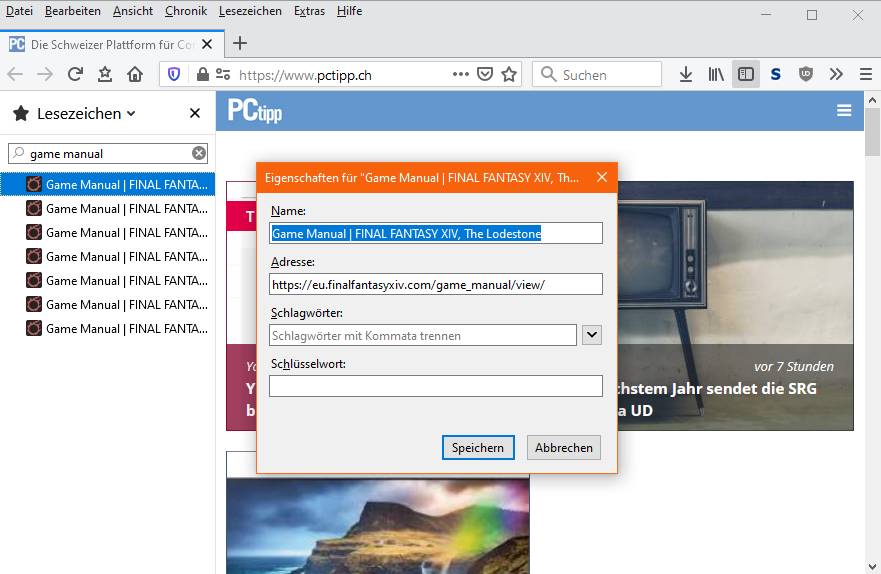Image resolution: width=881 pixels, height=574 pixels.
Task: Save page to Pocket icon
Action: pos(485,74)
